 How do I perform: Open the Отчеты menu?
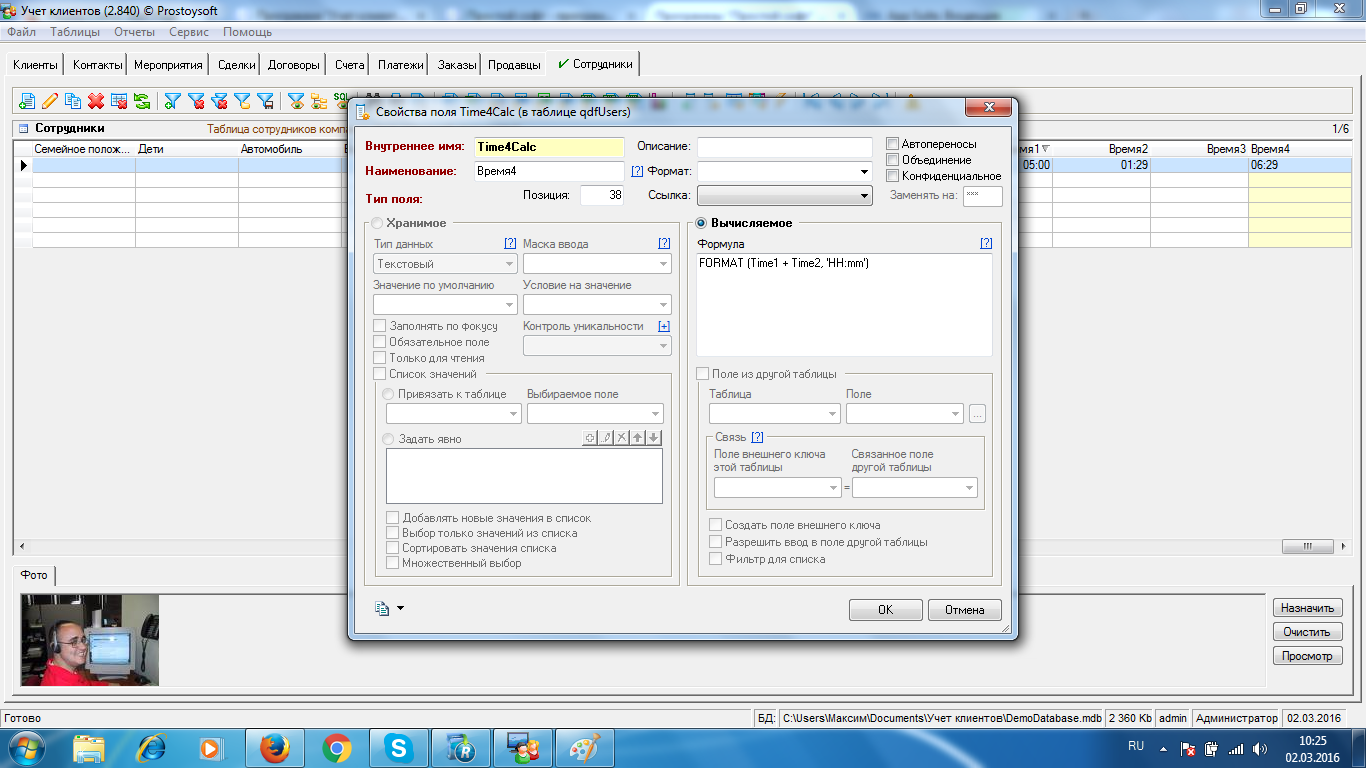coord(134,32)
